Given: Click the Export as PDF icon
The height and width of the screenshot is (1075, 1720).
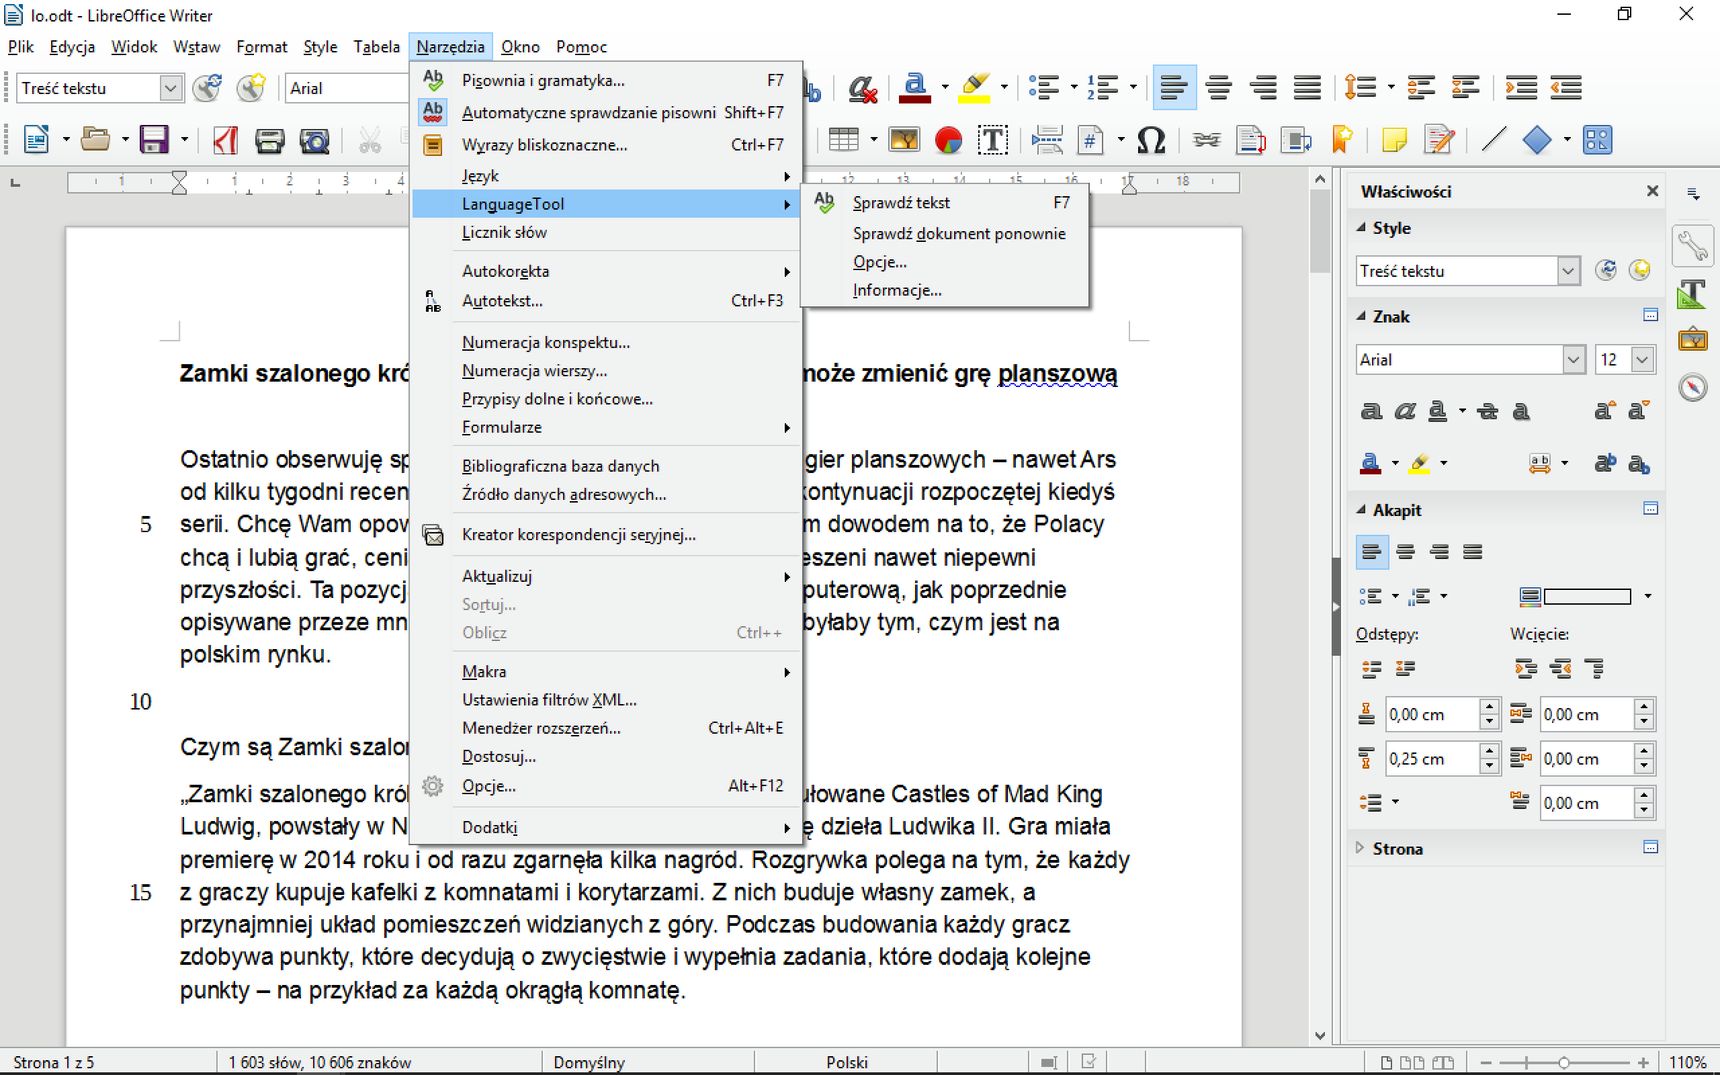Looking at the screenshot, I should (225, 140).
